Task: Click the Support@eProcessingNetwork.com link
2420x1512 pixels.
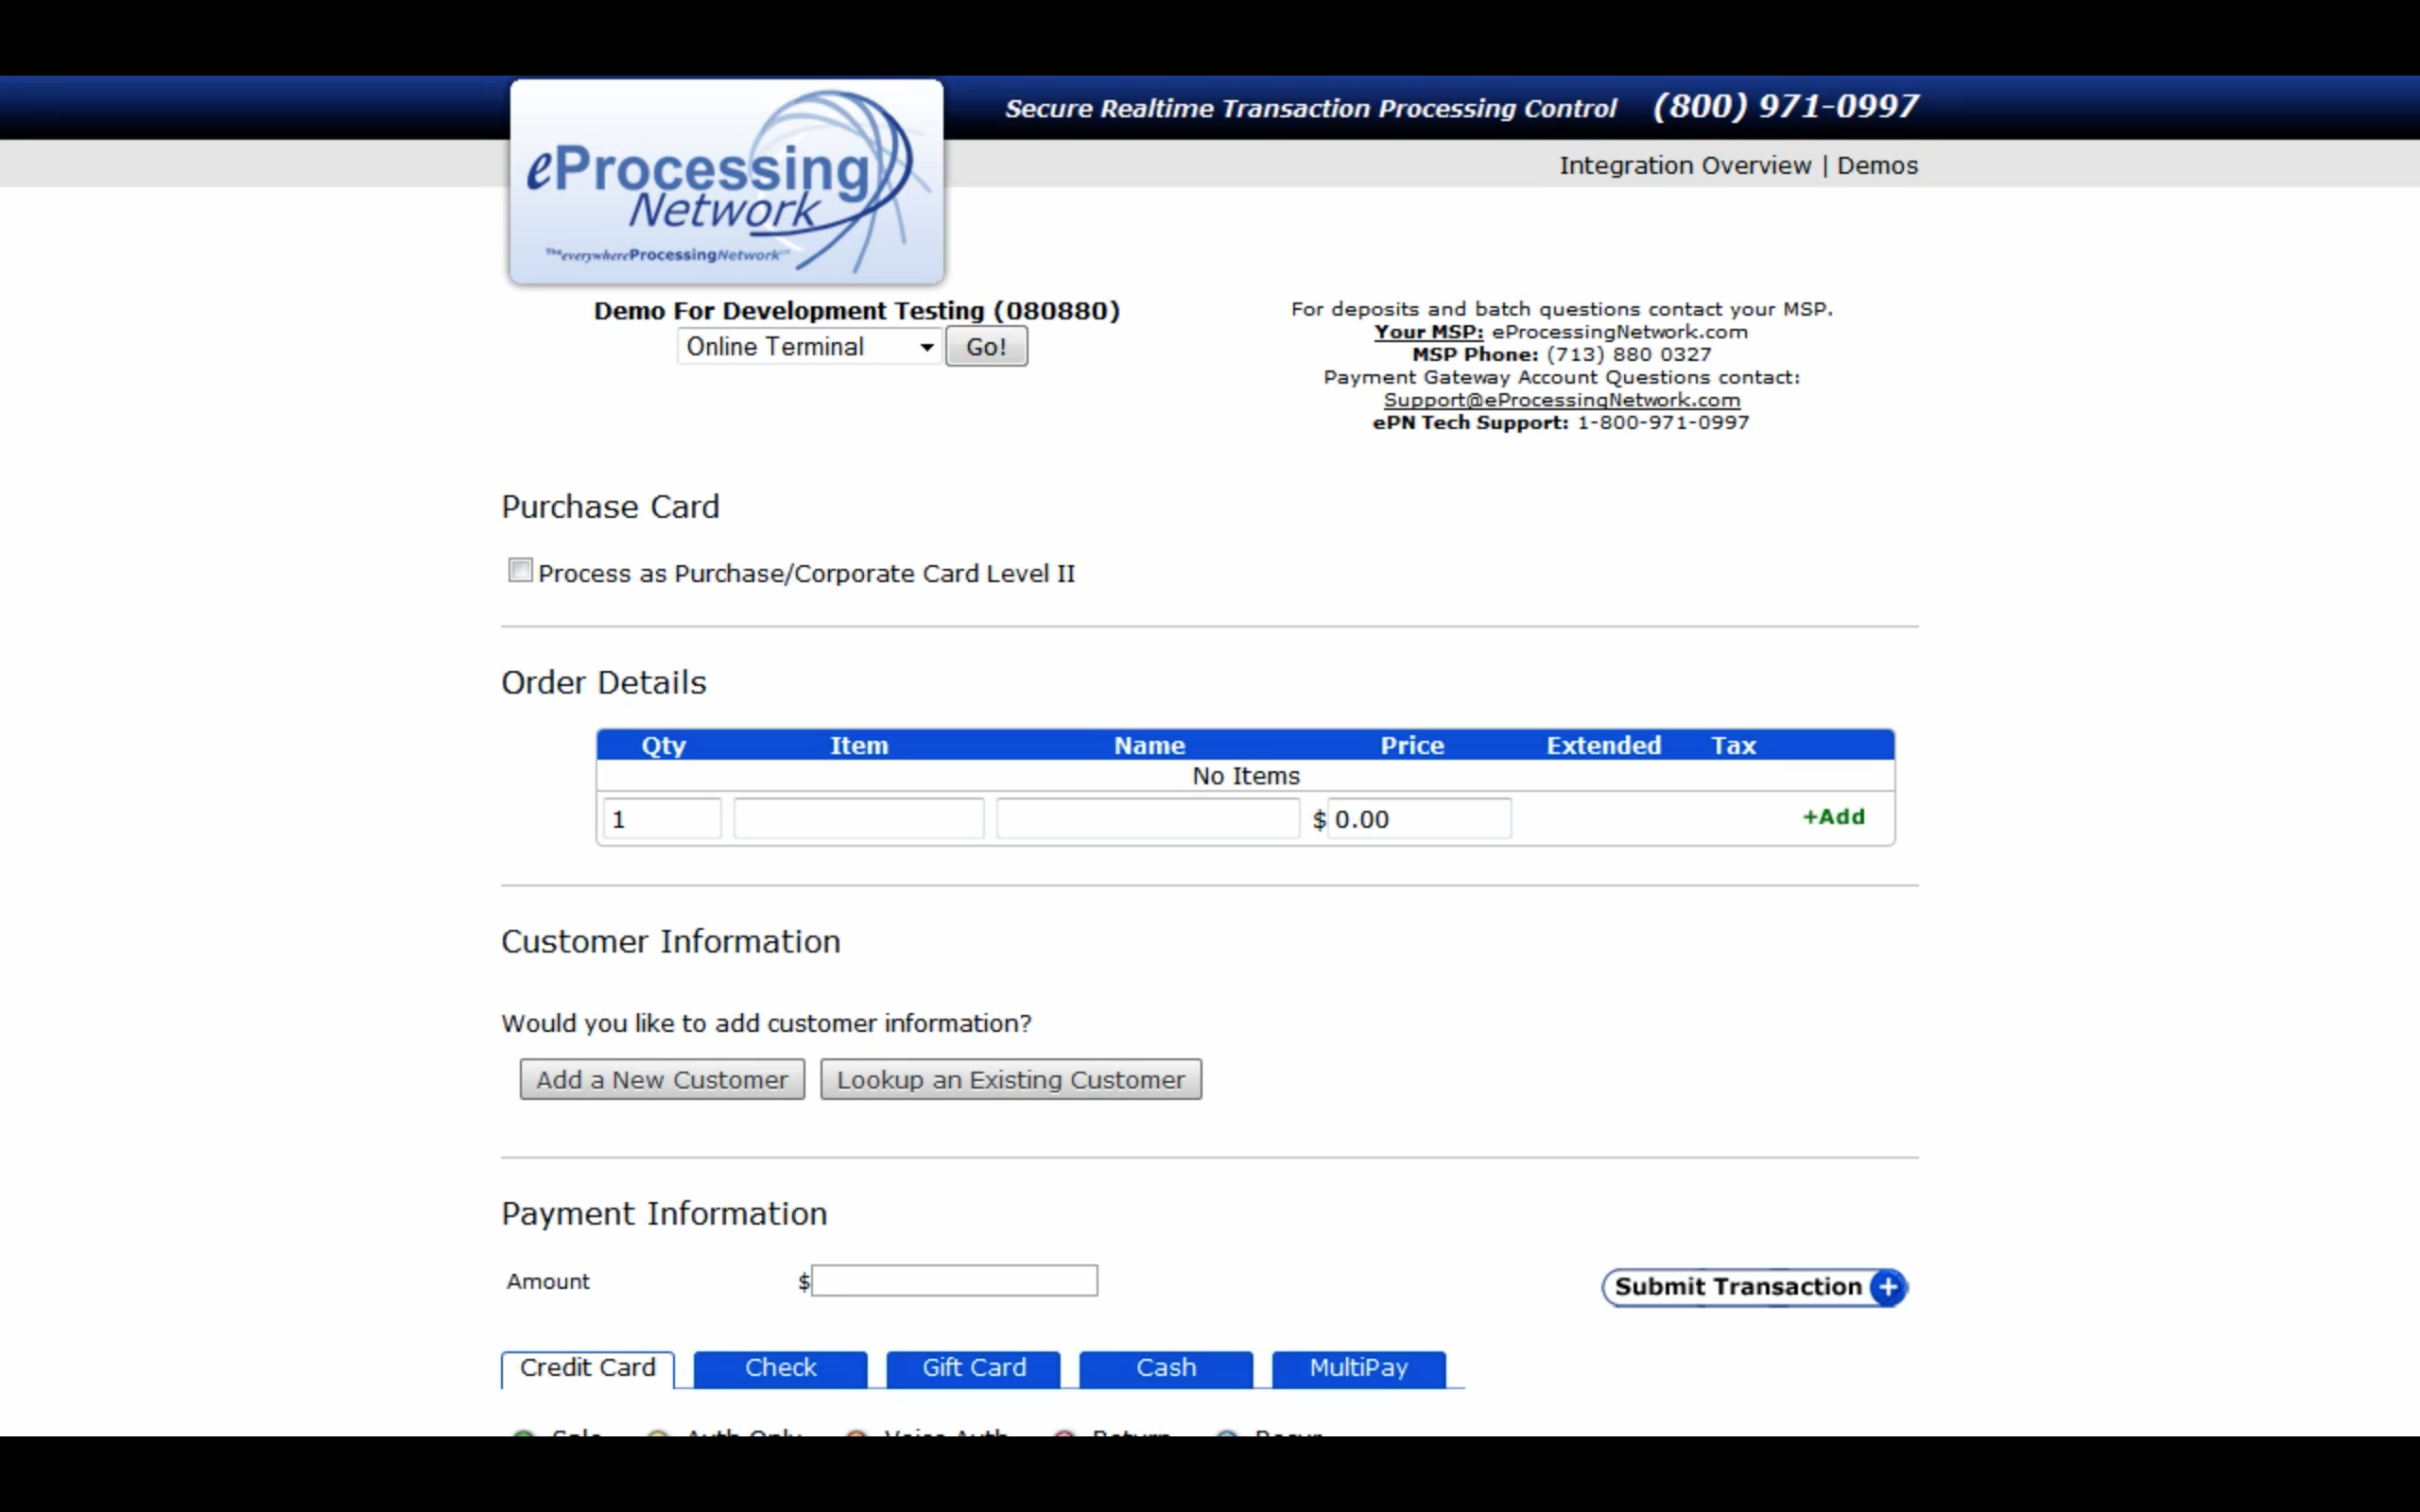Action: [1563, 399]
